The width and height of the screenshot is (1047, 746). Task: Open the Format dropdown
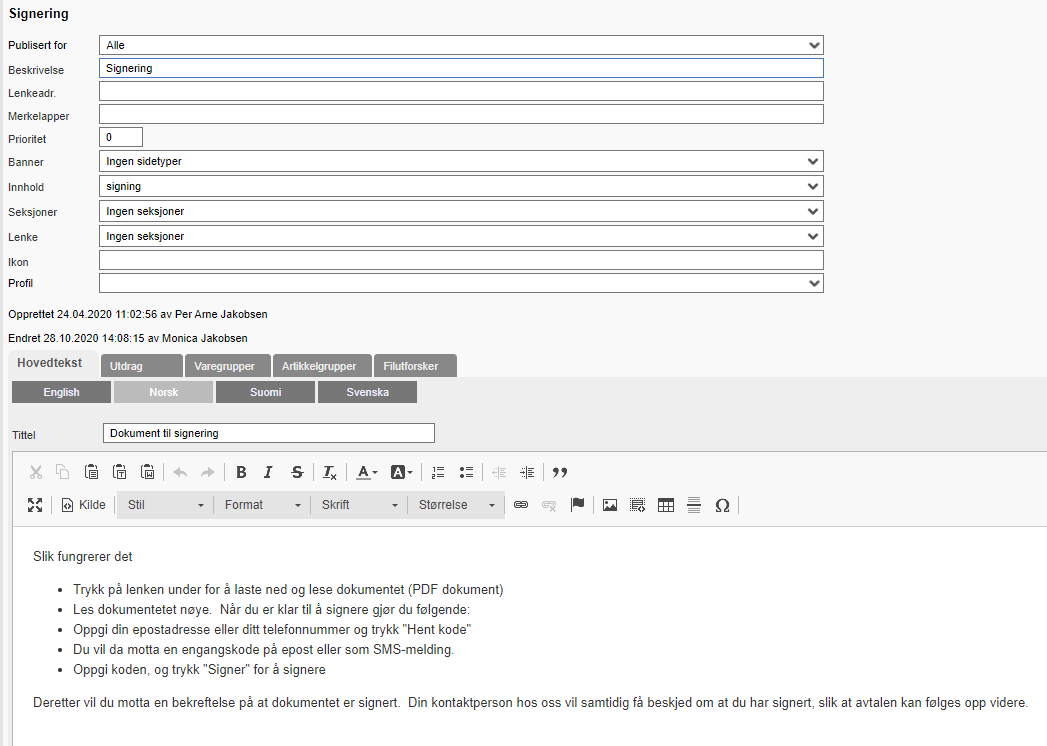262,505
